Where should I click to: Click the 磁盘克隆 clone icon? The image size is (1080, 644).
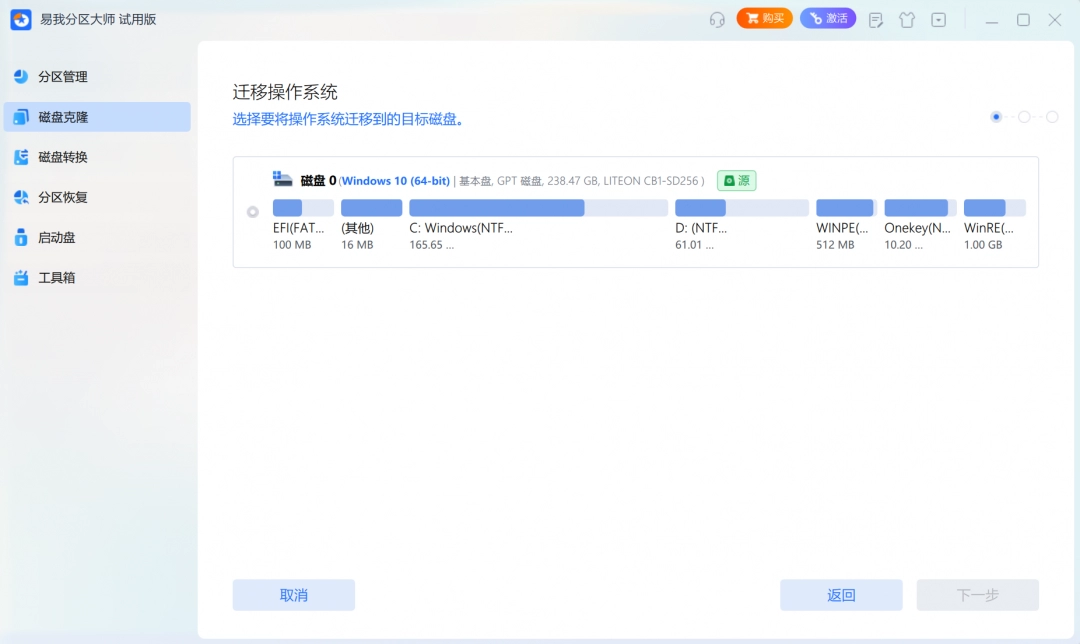21,117
